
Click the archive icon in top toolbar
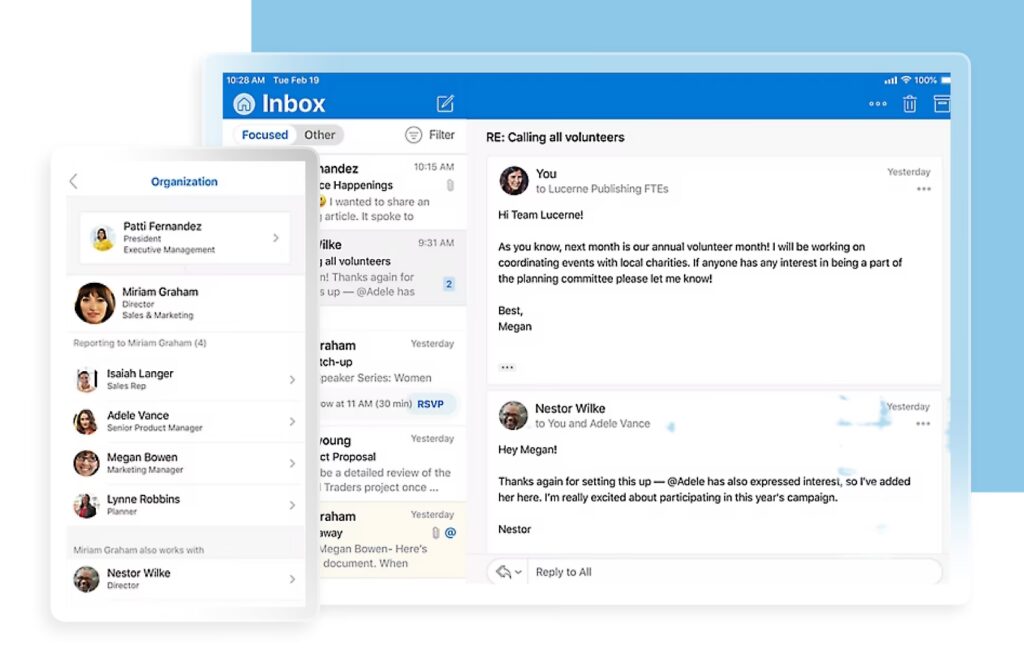coord(941,104)
